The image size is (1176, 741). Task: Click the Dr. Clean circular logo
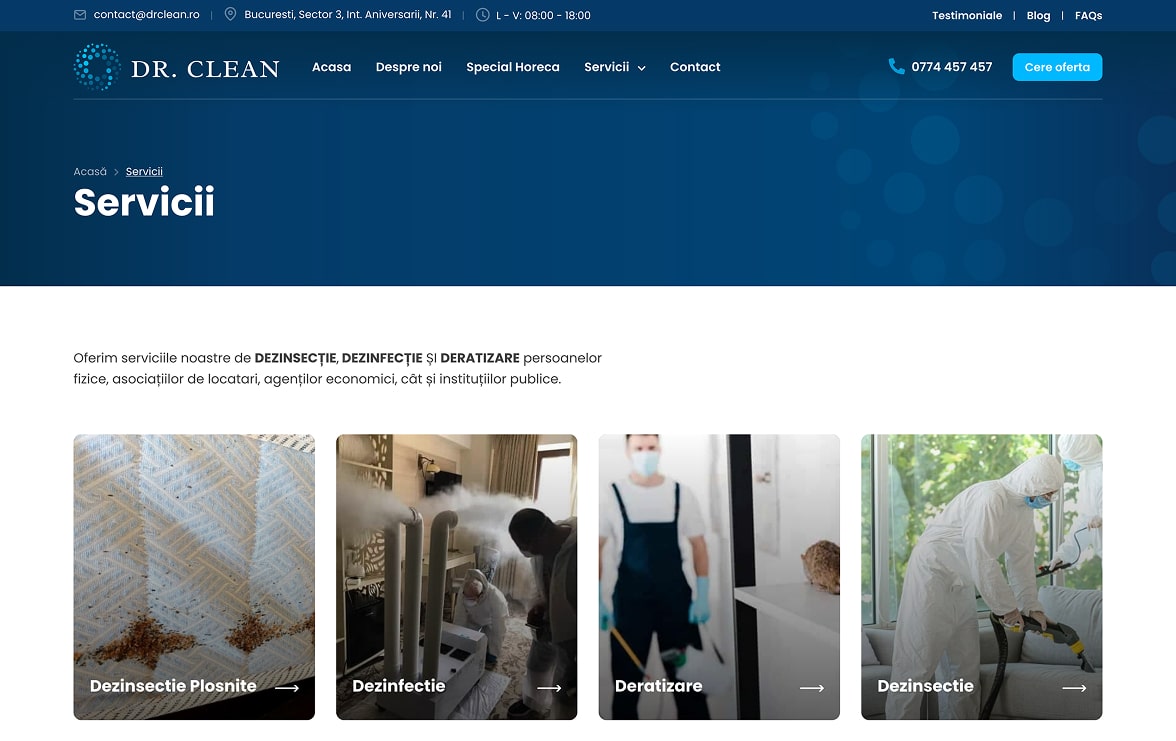[x=97, y=67]
